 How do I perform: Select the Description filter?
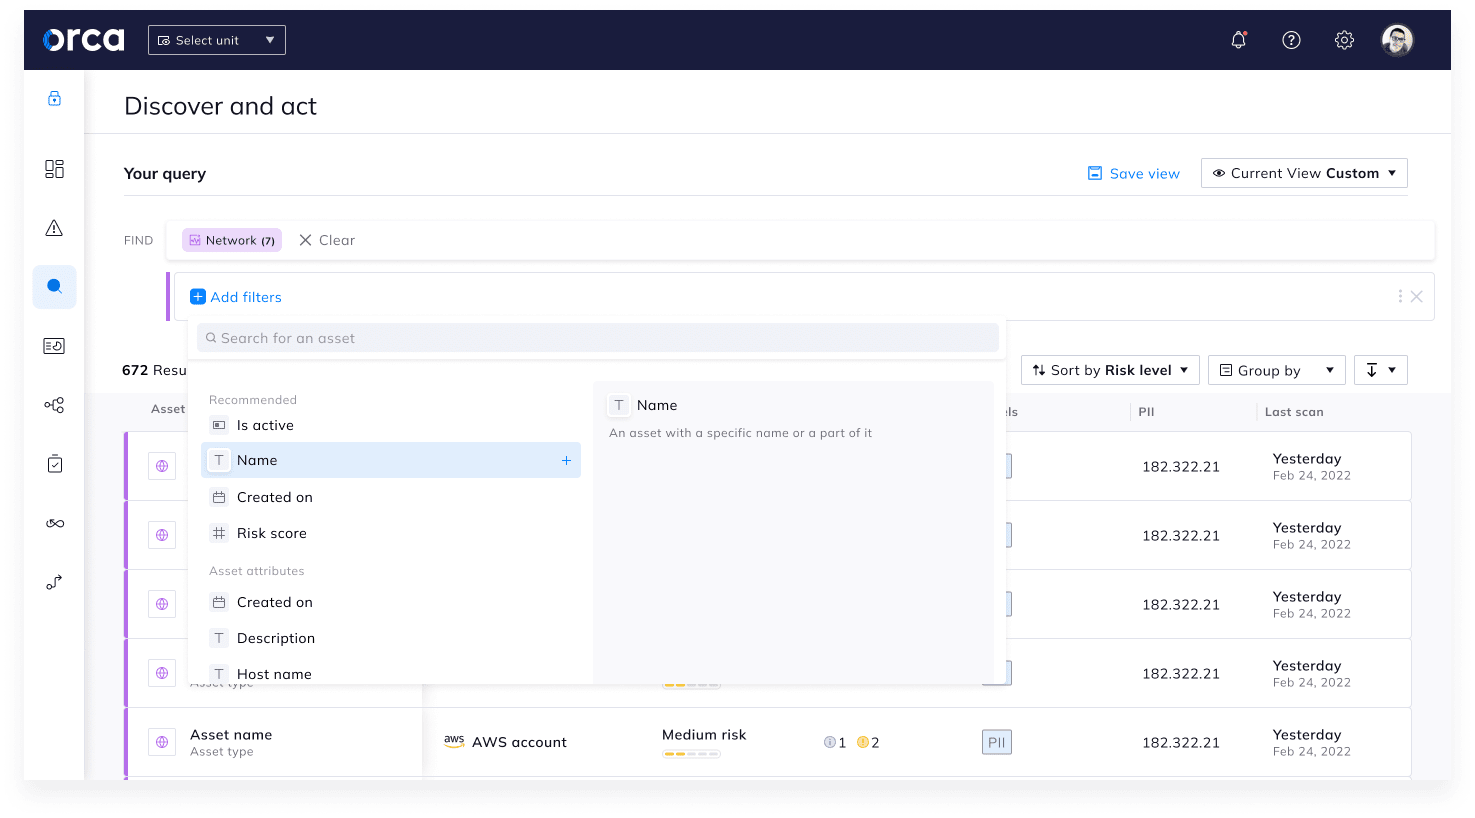pos(391,638)
